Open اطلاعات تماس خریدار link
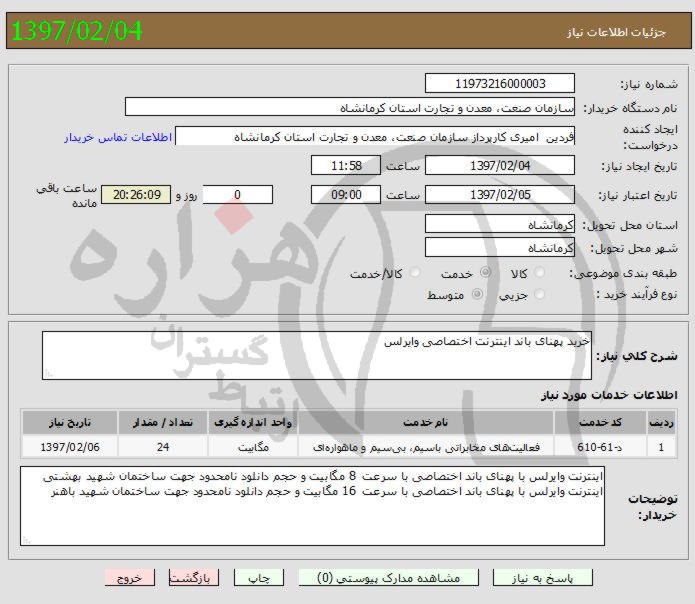Viewport: 695px width, 604px height. click(x=118, y=137)
